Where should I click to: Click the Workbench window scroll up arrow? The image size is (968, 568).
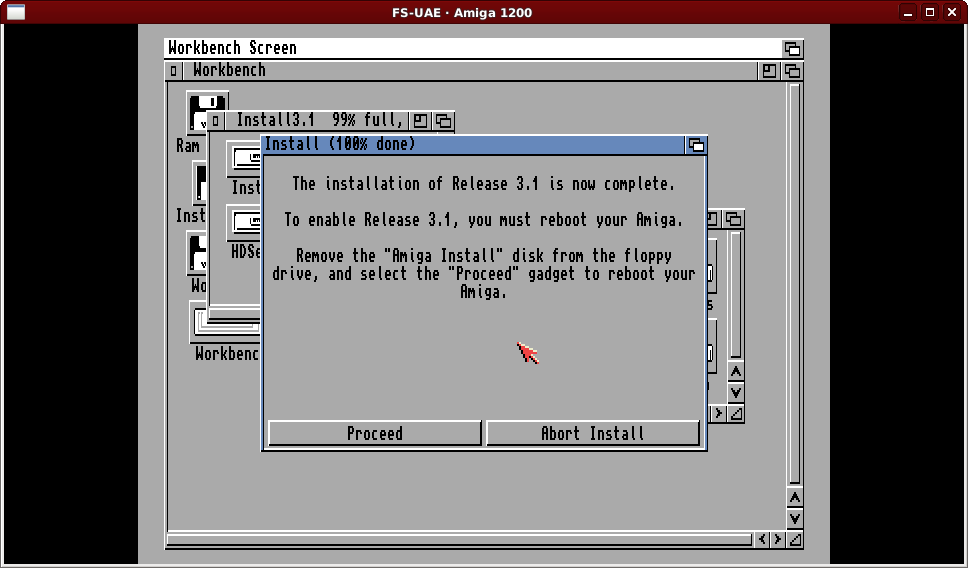[x=795, y=498]
